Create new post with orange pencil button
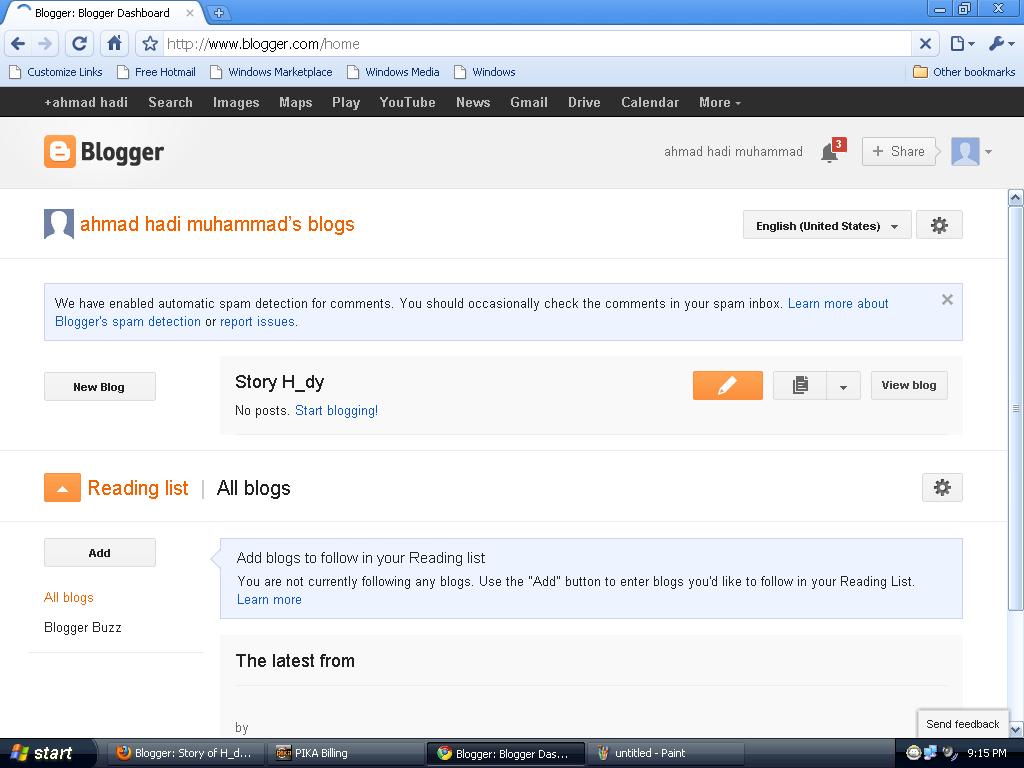This screenshot has height=768, width=1024. point(728,385)
